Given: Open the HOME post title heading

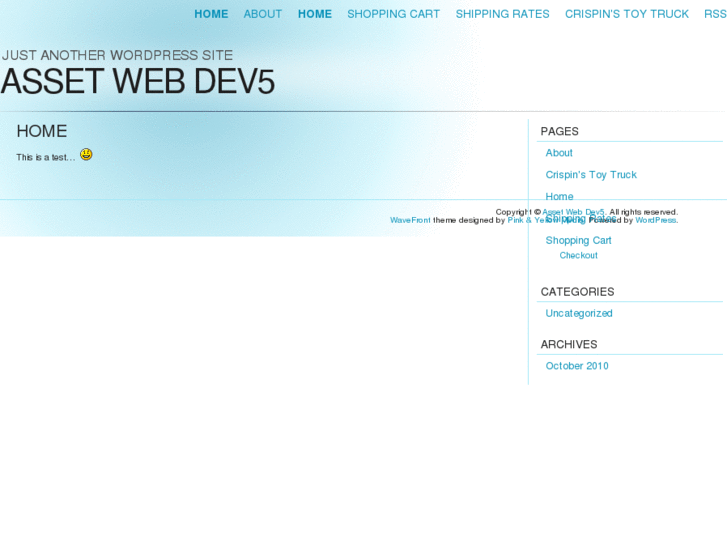Looking at the screenshot, I should pyautogui.click(x=42, y=131).
